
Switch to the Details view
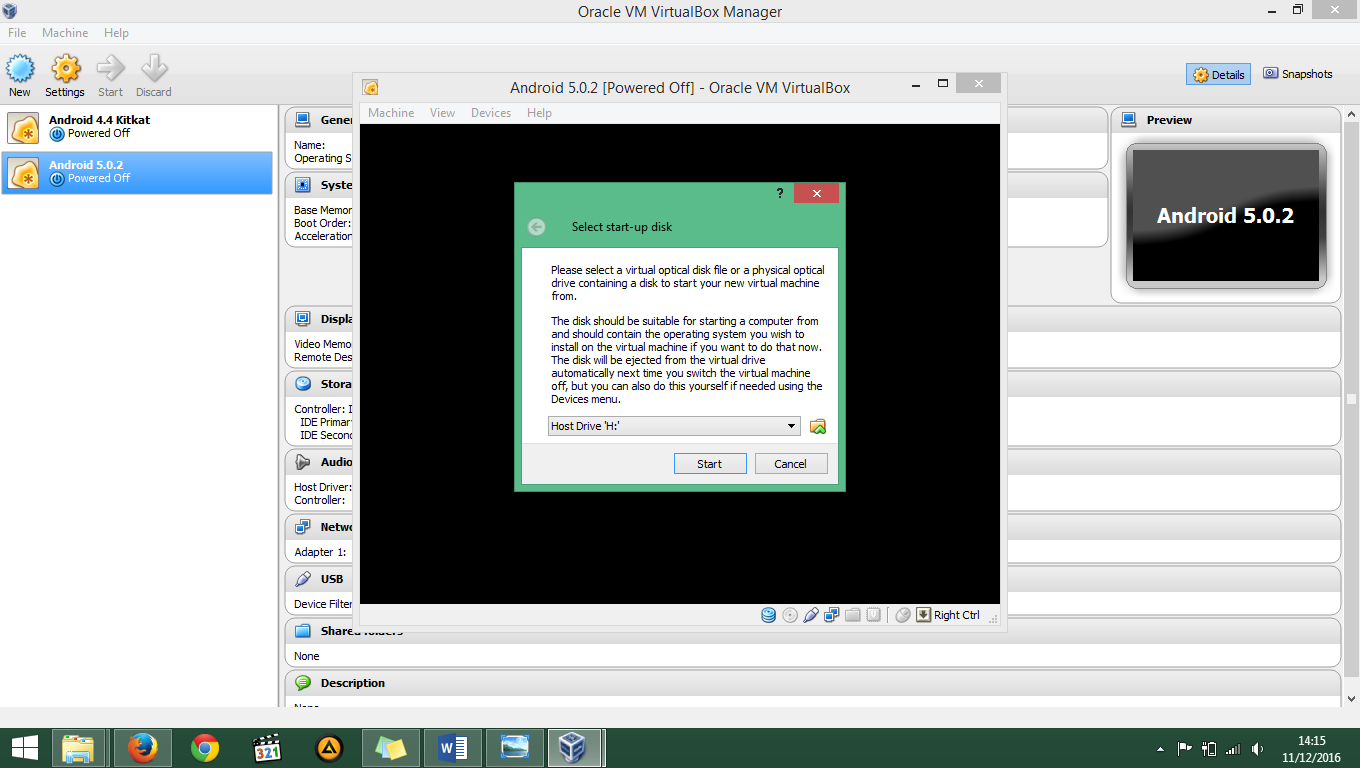(x=1218, y=75)
